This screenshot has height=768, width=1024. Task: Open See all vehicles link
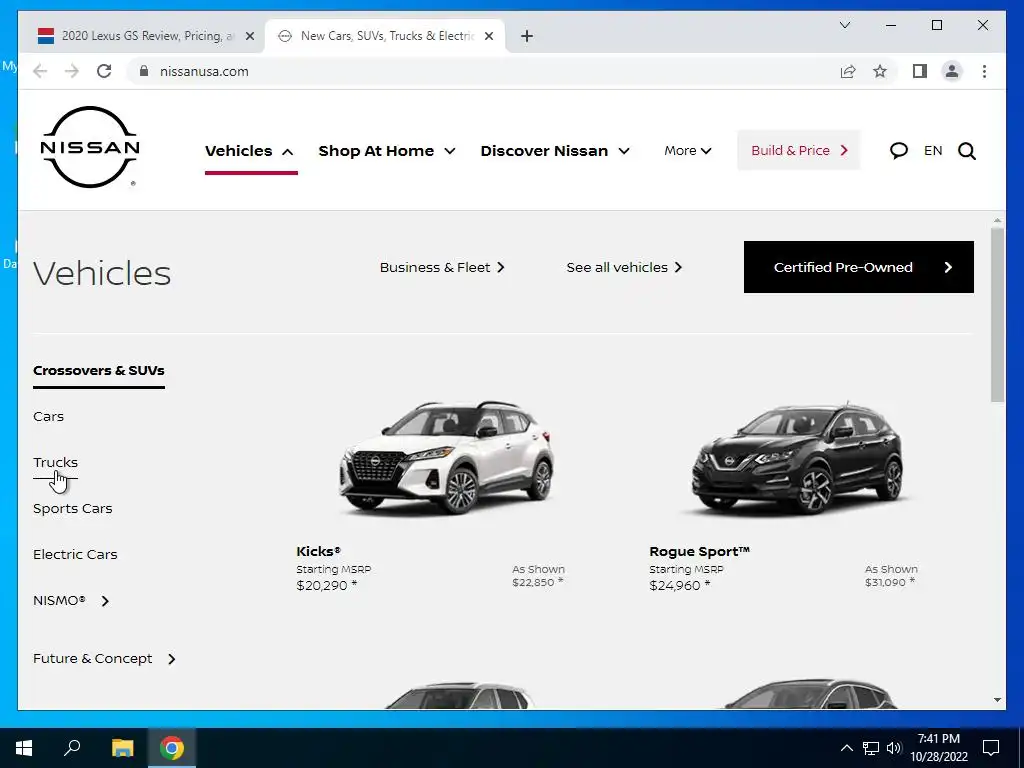(624, 267)
